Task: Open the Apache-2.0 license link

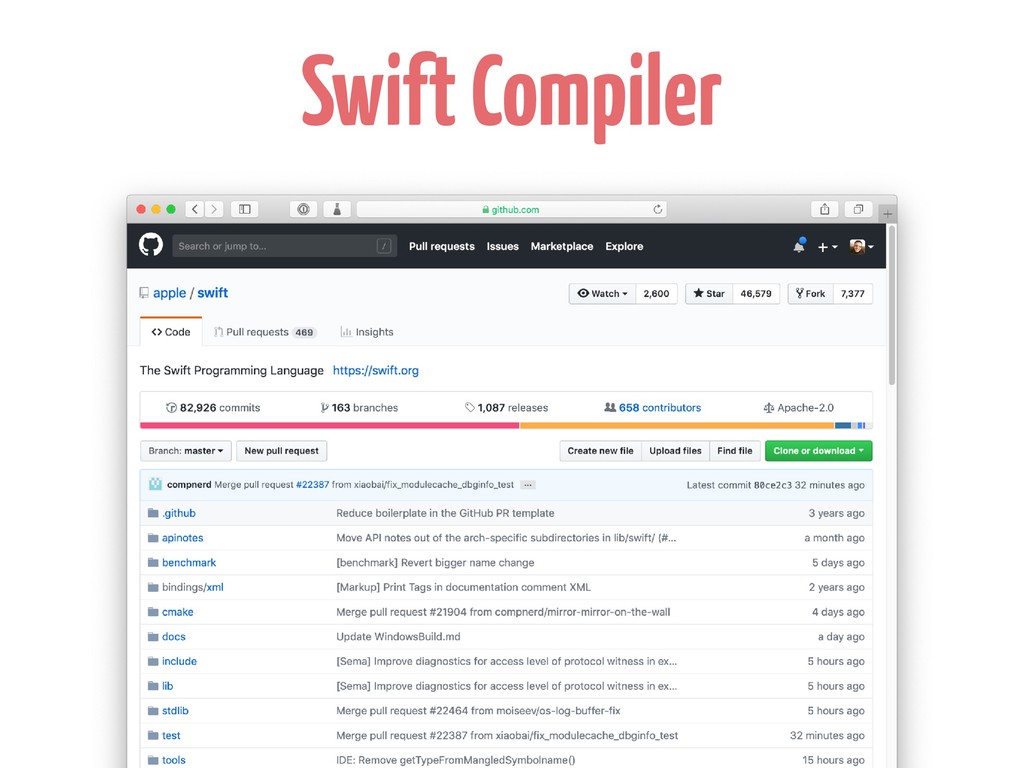Action: [798, 408]
